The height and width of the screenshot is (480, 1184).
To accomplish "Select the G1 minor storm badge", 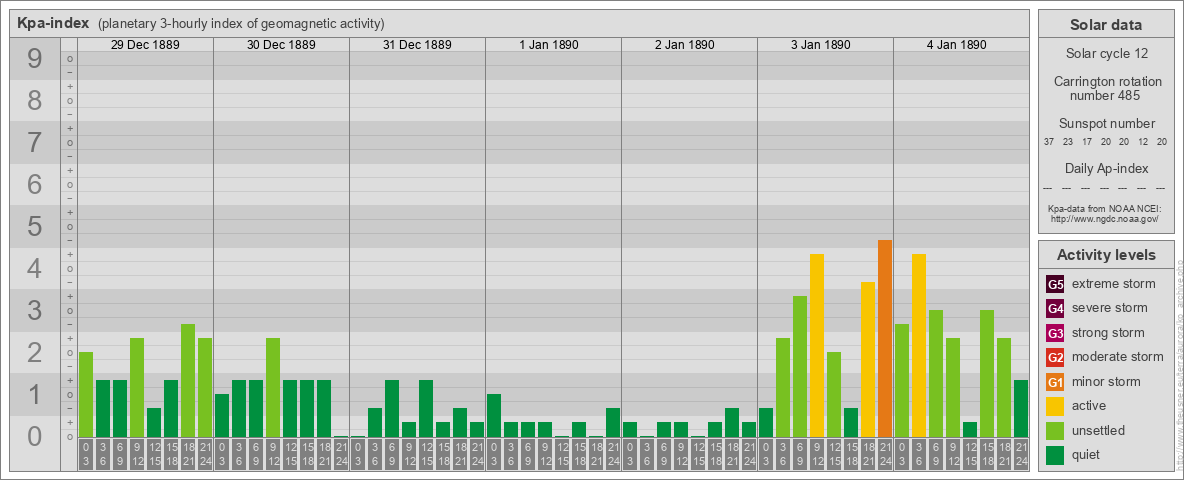I will point(1055,382).
